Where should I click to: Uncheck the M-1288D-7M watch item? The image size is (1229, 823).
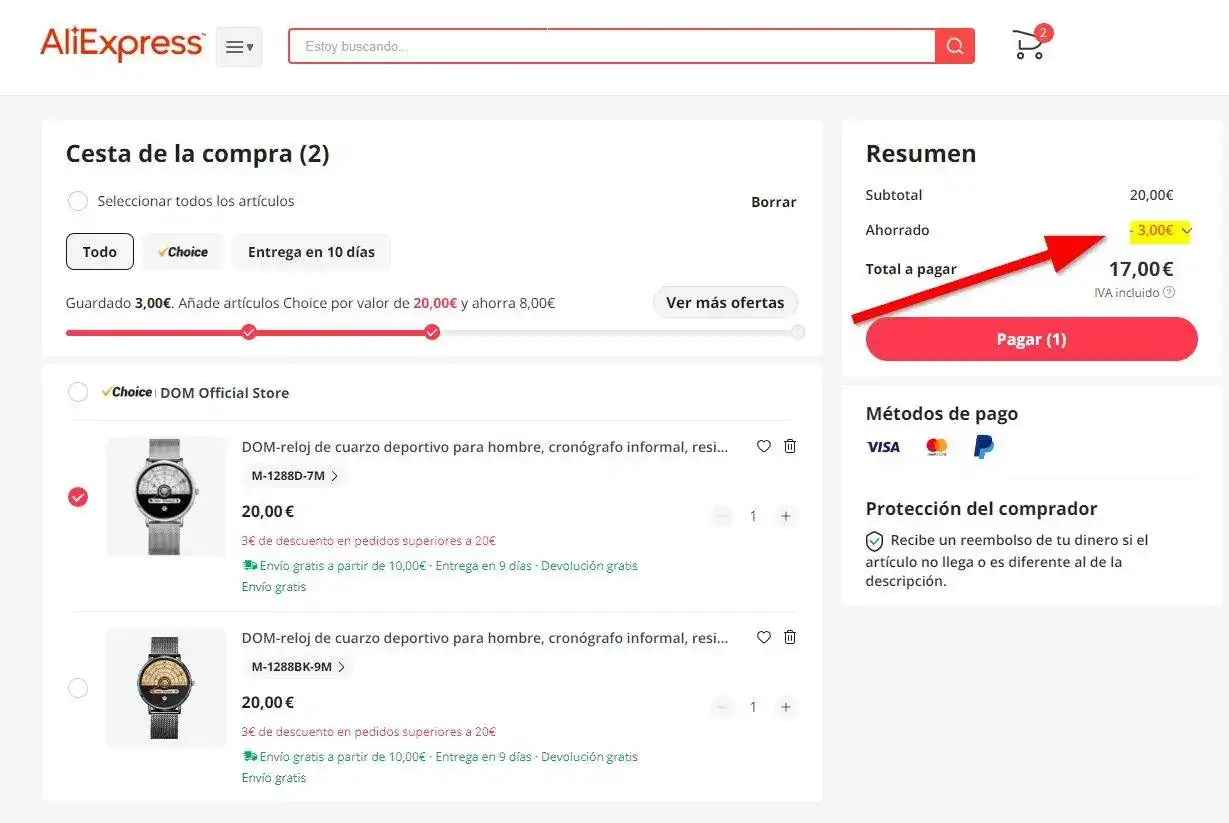pyautogui.click(x=78, y=497)
